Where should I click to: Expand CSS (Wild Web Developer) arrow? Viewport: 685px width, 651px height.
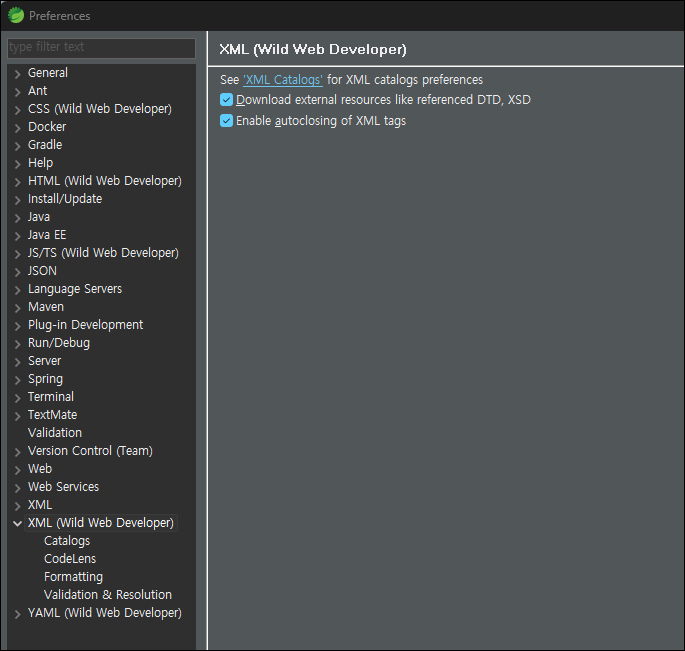(17, 110)
